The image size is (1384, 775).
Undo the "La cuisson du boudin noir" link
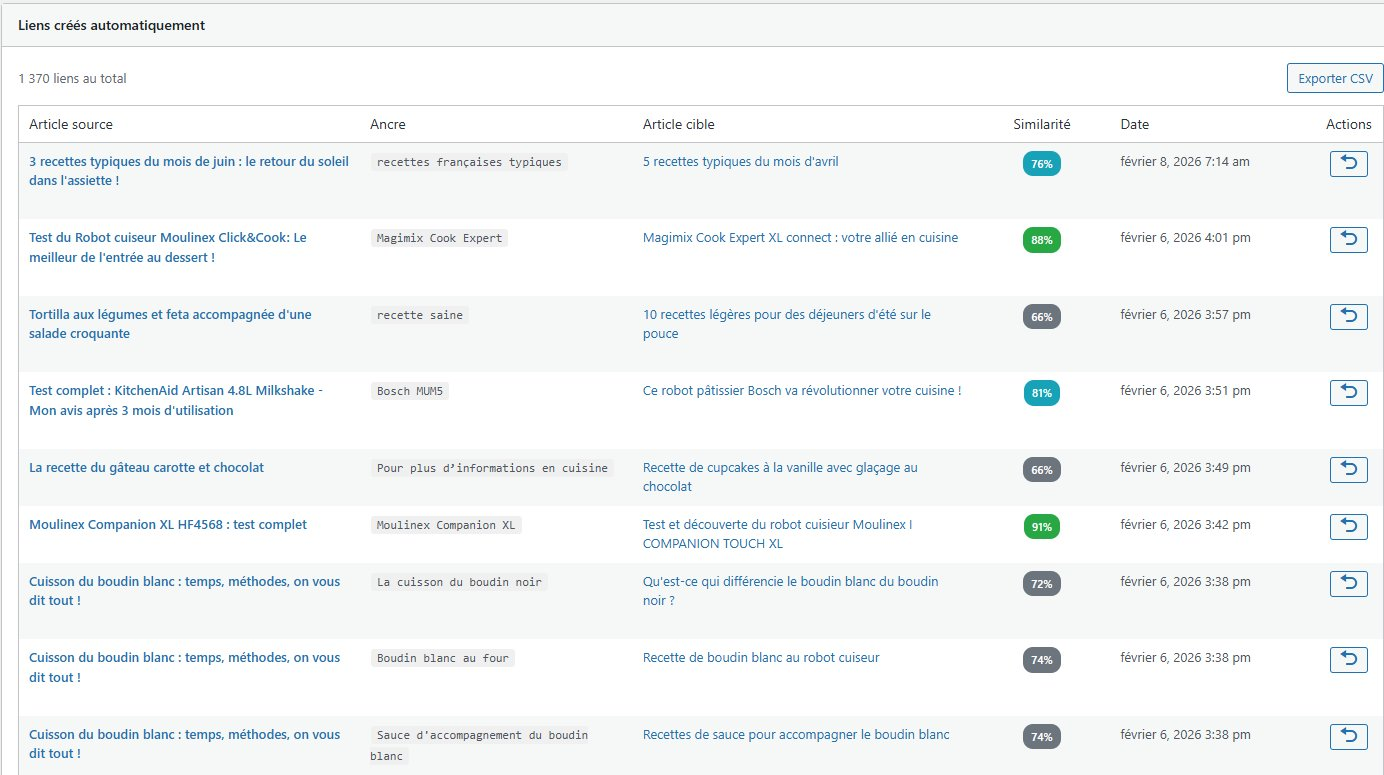(x=1349, y=583)
